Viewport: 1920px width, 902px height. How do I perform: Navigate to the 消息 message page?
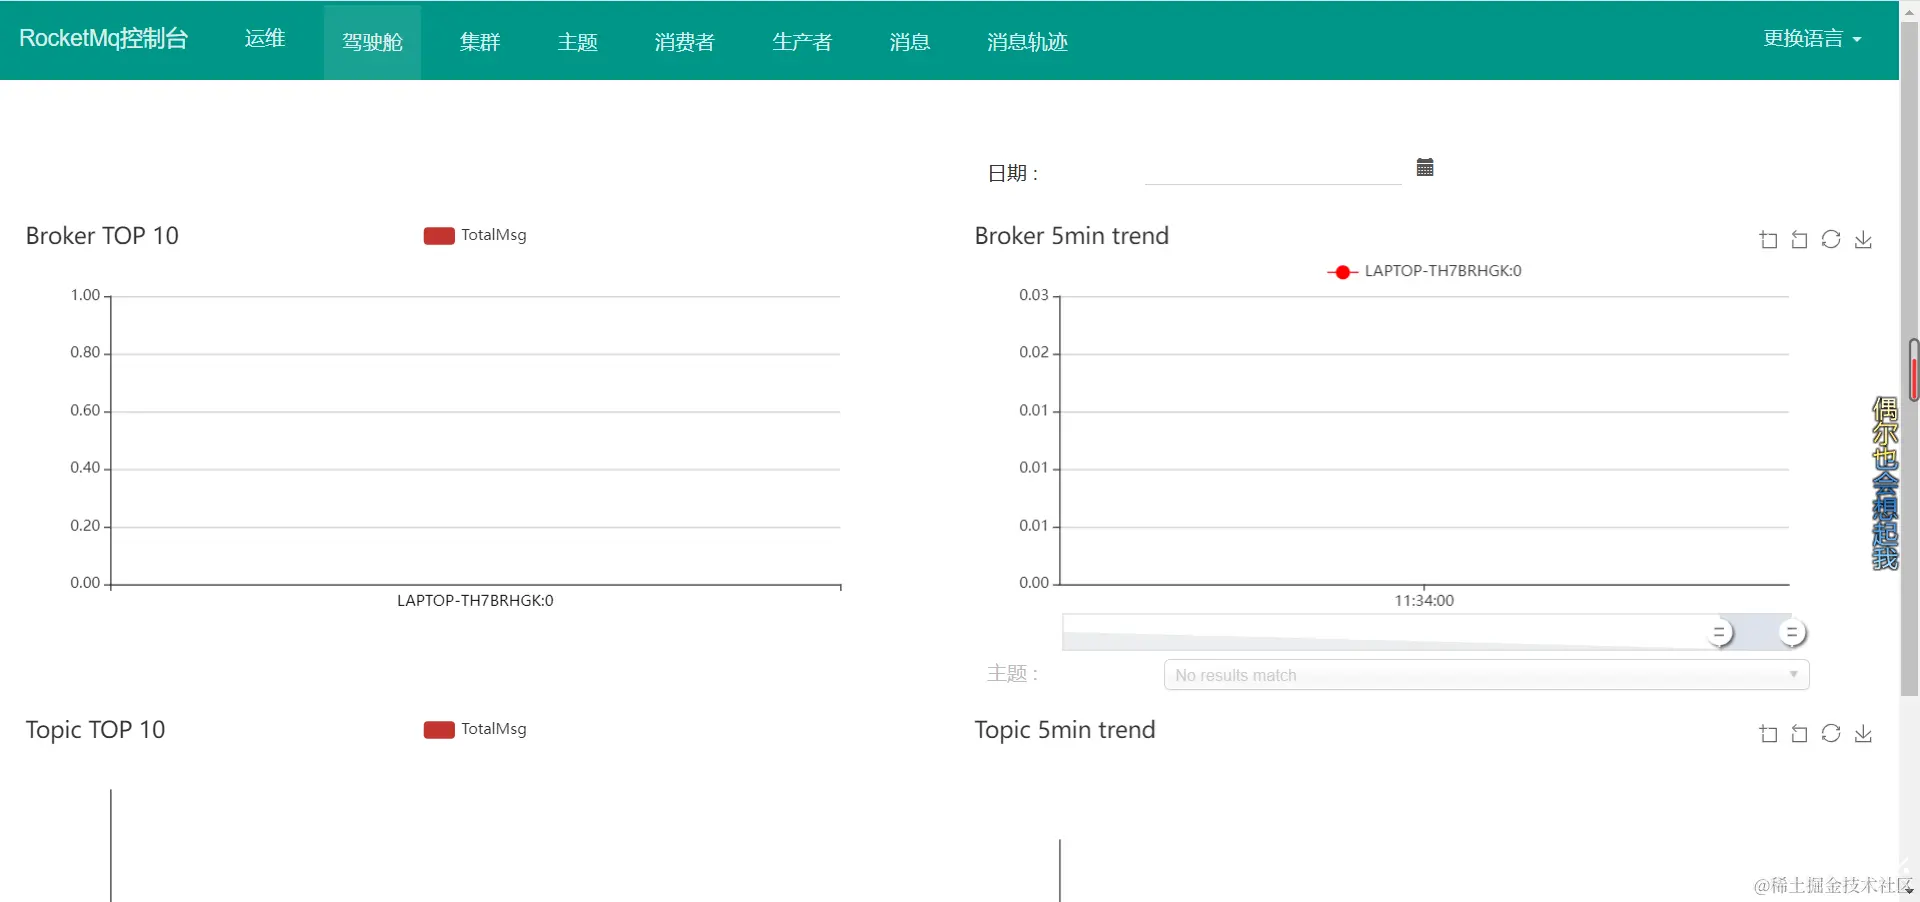[910, 42]
